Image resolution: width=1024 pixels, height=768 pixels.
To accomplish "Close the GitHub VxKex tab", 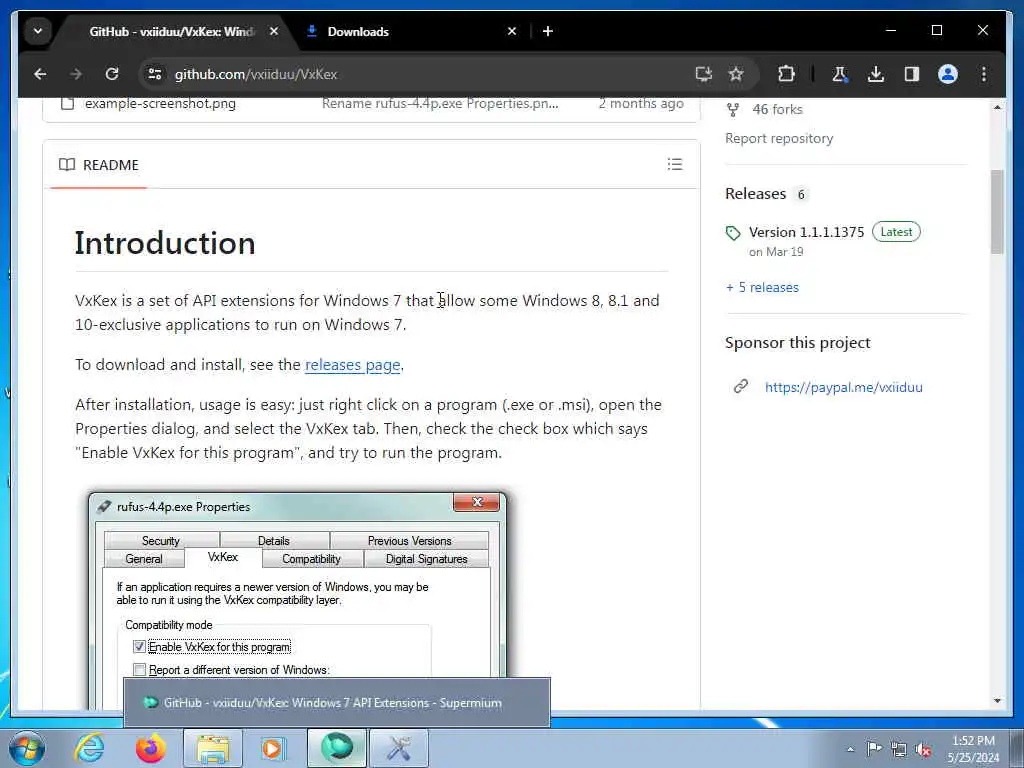I will pyautogui.click(x=274, y=31).
